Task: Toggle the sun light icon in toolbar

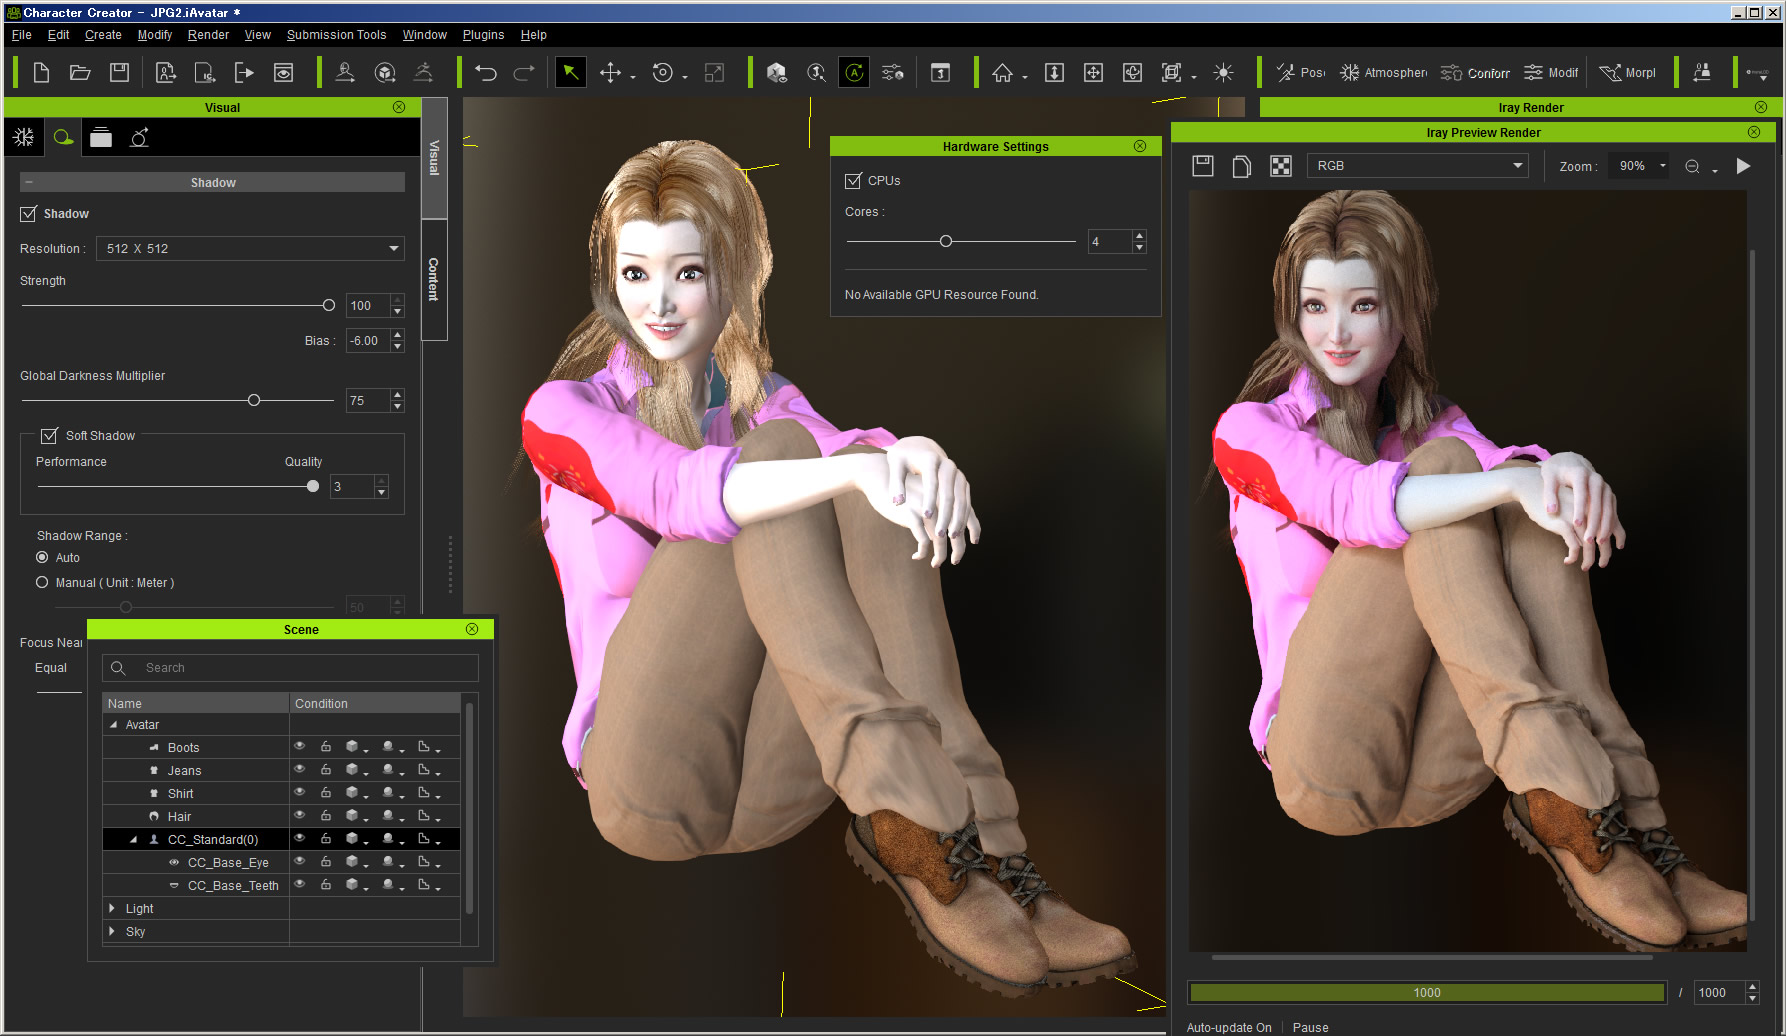Action: point(1223,73)
